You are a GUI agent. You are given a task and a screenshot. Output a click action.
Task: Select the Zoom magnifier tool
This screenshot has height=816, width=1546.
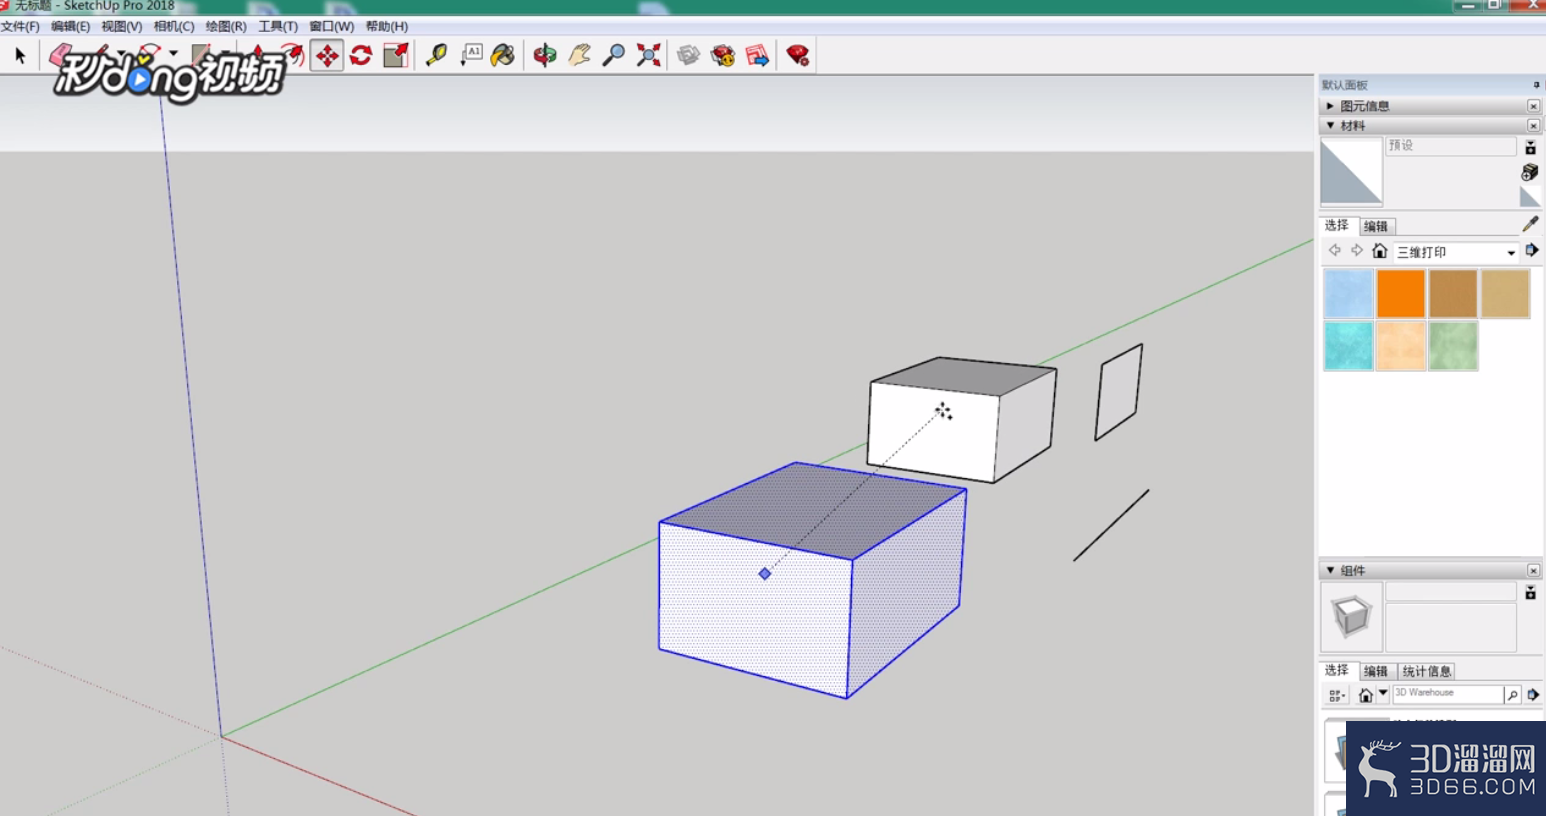(x=614, y=55)
